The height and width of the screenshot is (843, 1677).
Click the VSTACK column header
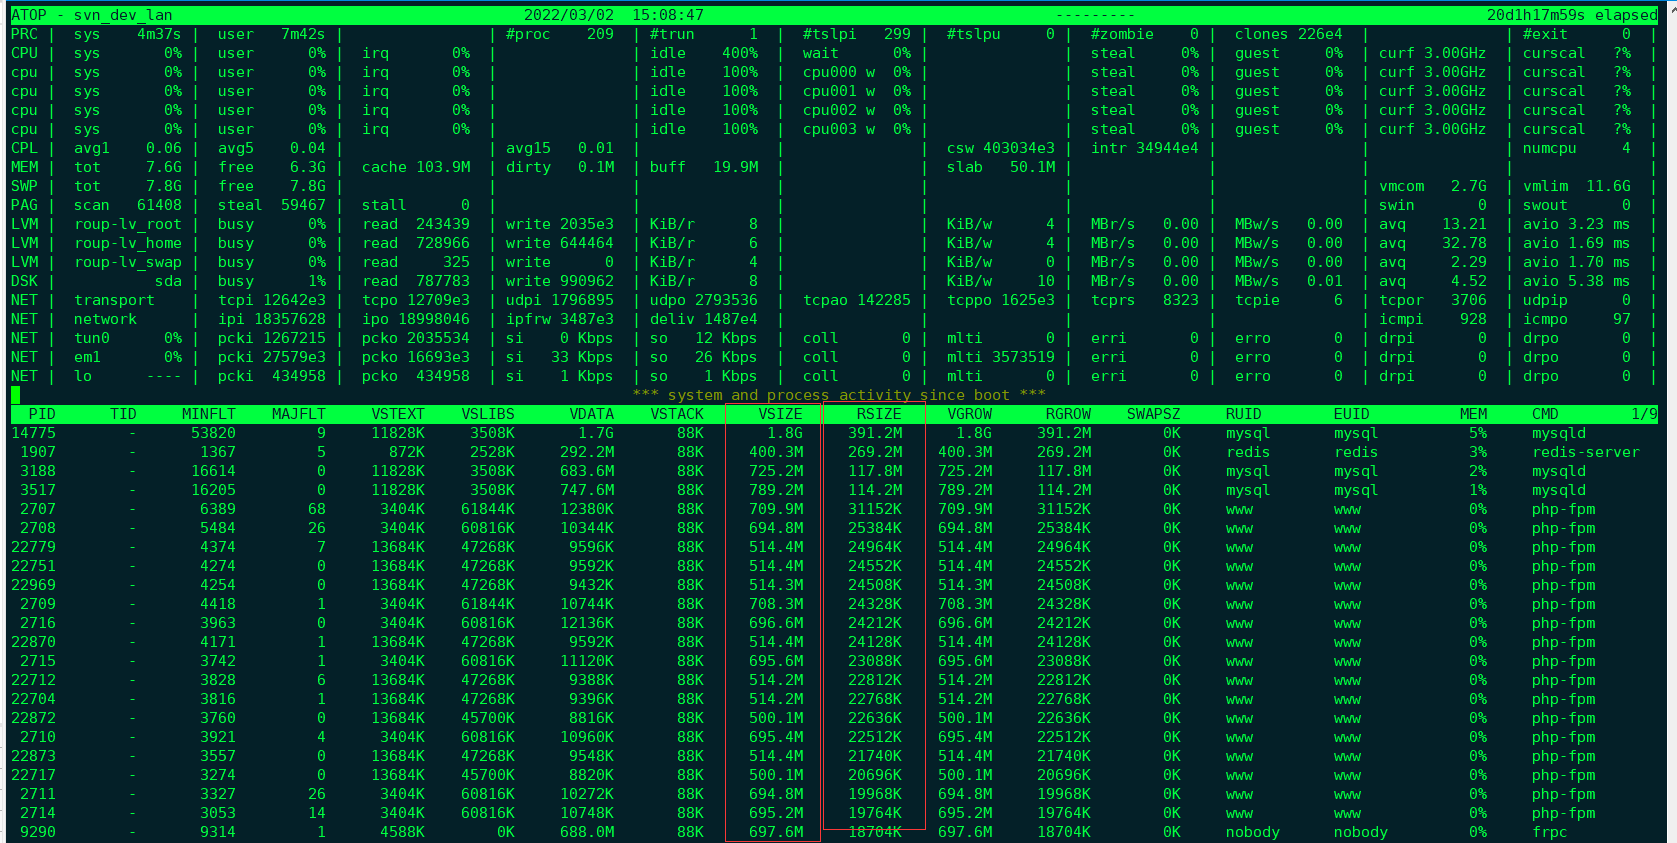(x=677, y=414)
